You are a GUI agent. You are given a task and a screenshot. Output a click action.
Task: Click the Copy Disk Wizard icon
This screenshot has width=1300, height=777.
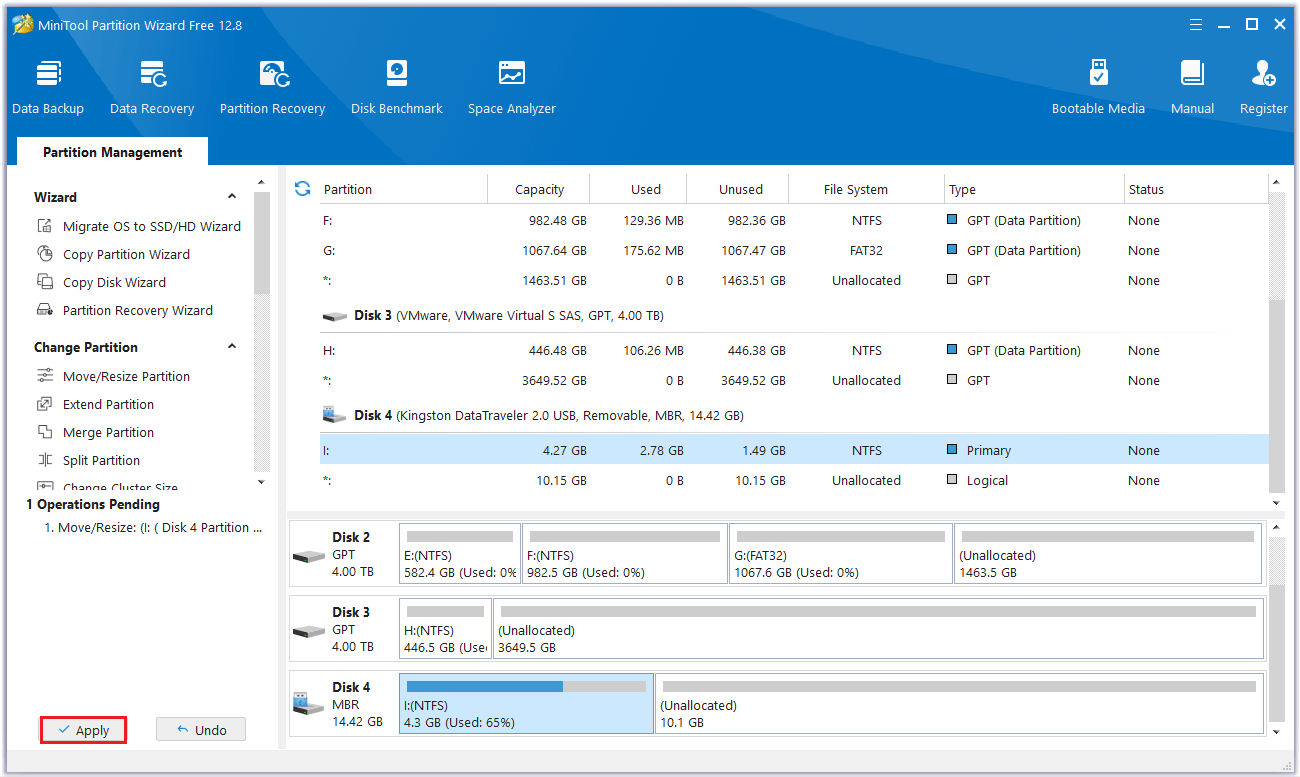click(45, 282)
